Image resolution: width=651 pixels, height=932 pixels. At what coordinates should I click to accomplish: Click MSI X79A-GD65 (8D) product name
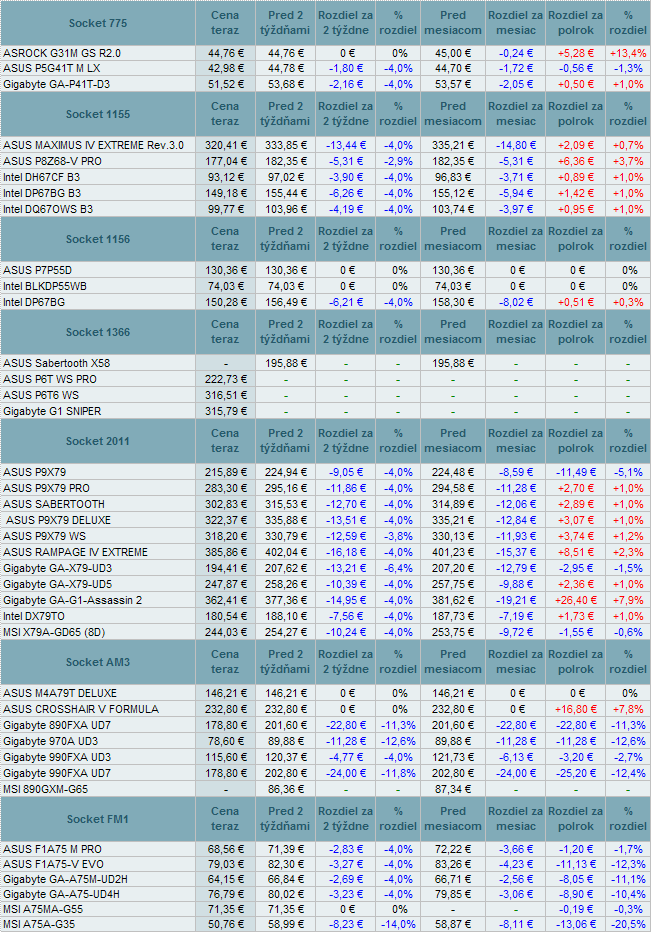[x=54, y=632]
